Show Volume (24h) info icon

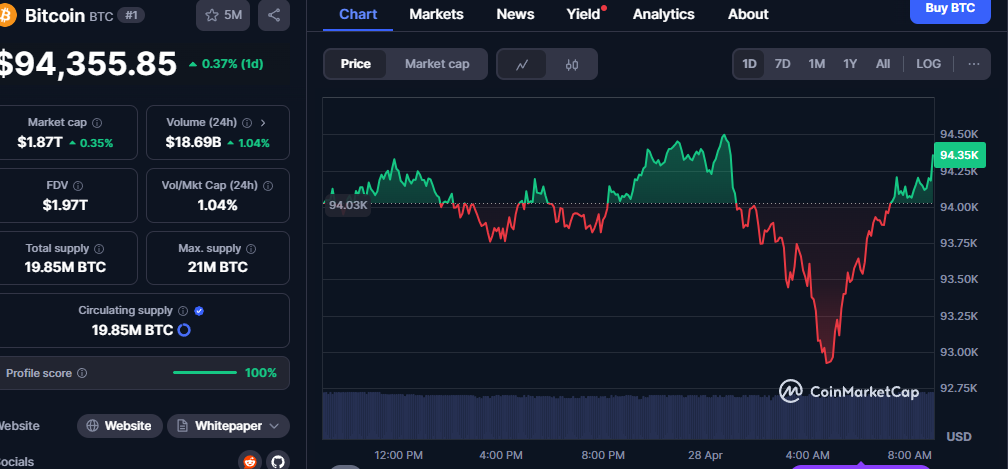(x=247, y=122)
